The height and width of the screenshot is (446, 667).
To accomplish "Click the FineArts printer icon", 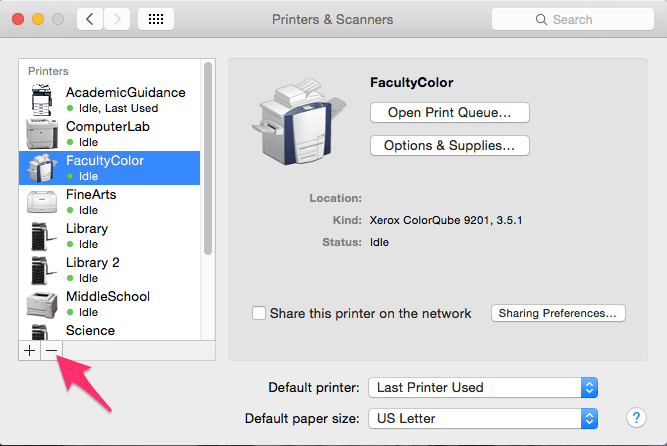I will tap(42, 202).
